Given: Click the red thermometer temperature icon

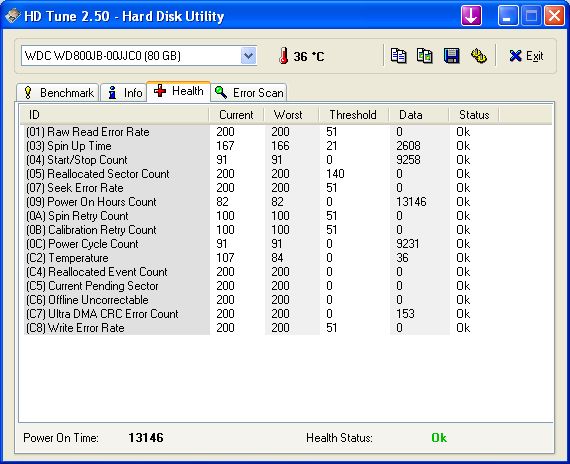Looking at the screenshot, I should tap(284, 56).
